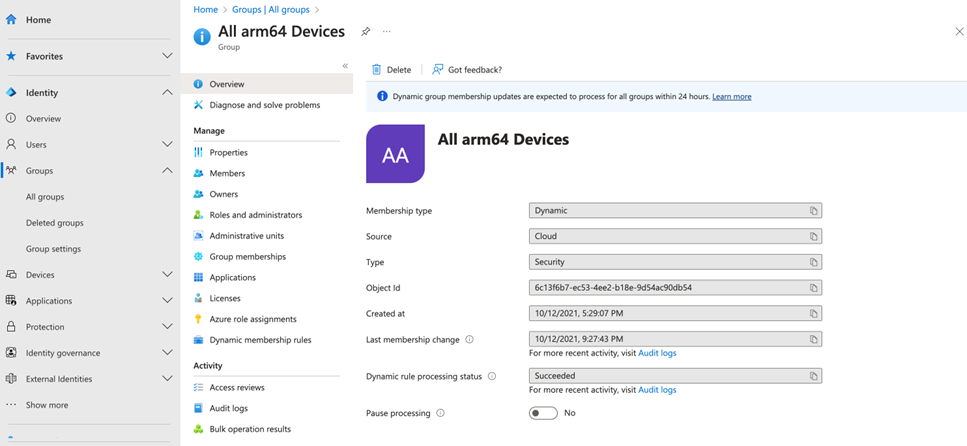Screen dimensions: 967x446
Task: Expand the Devices chevron
Action: [167, 275]
